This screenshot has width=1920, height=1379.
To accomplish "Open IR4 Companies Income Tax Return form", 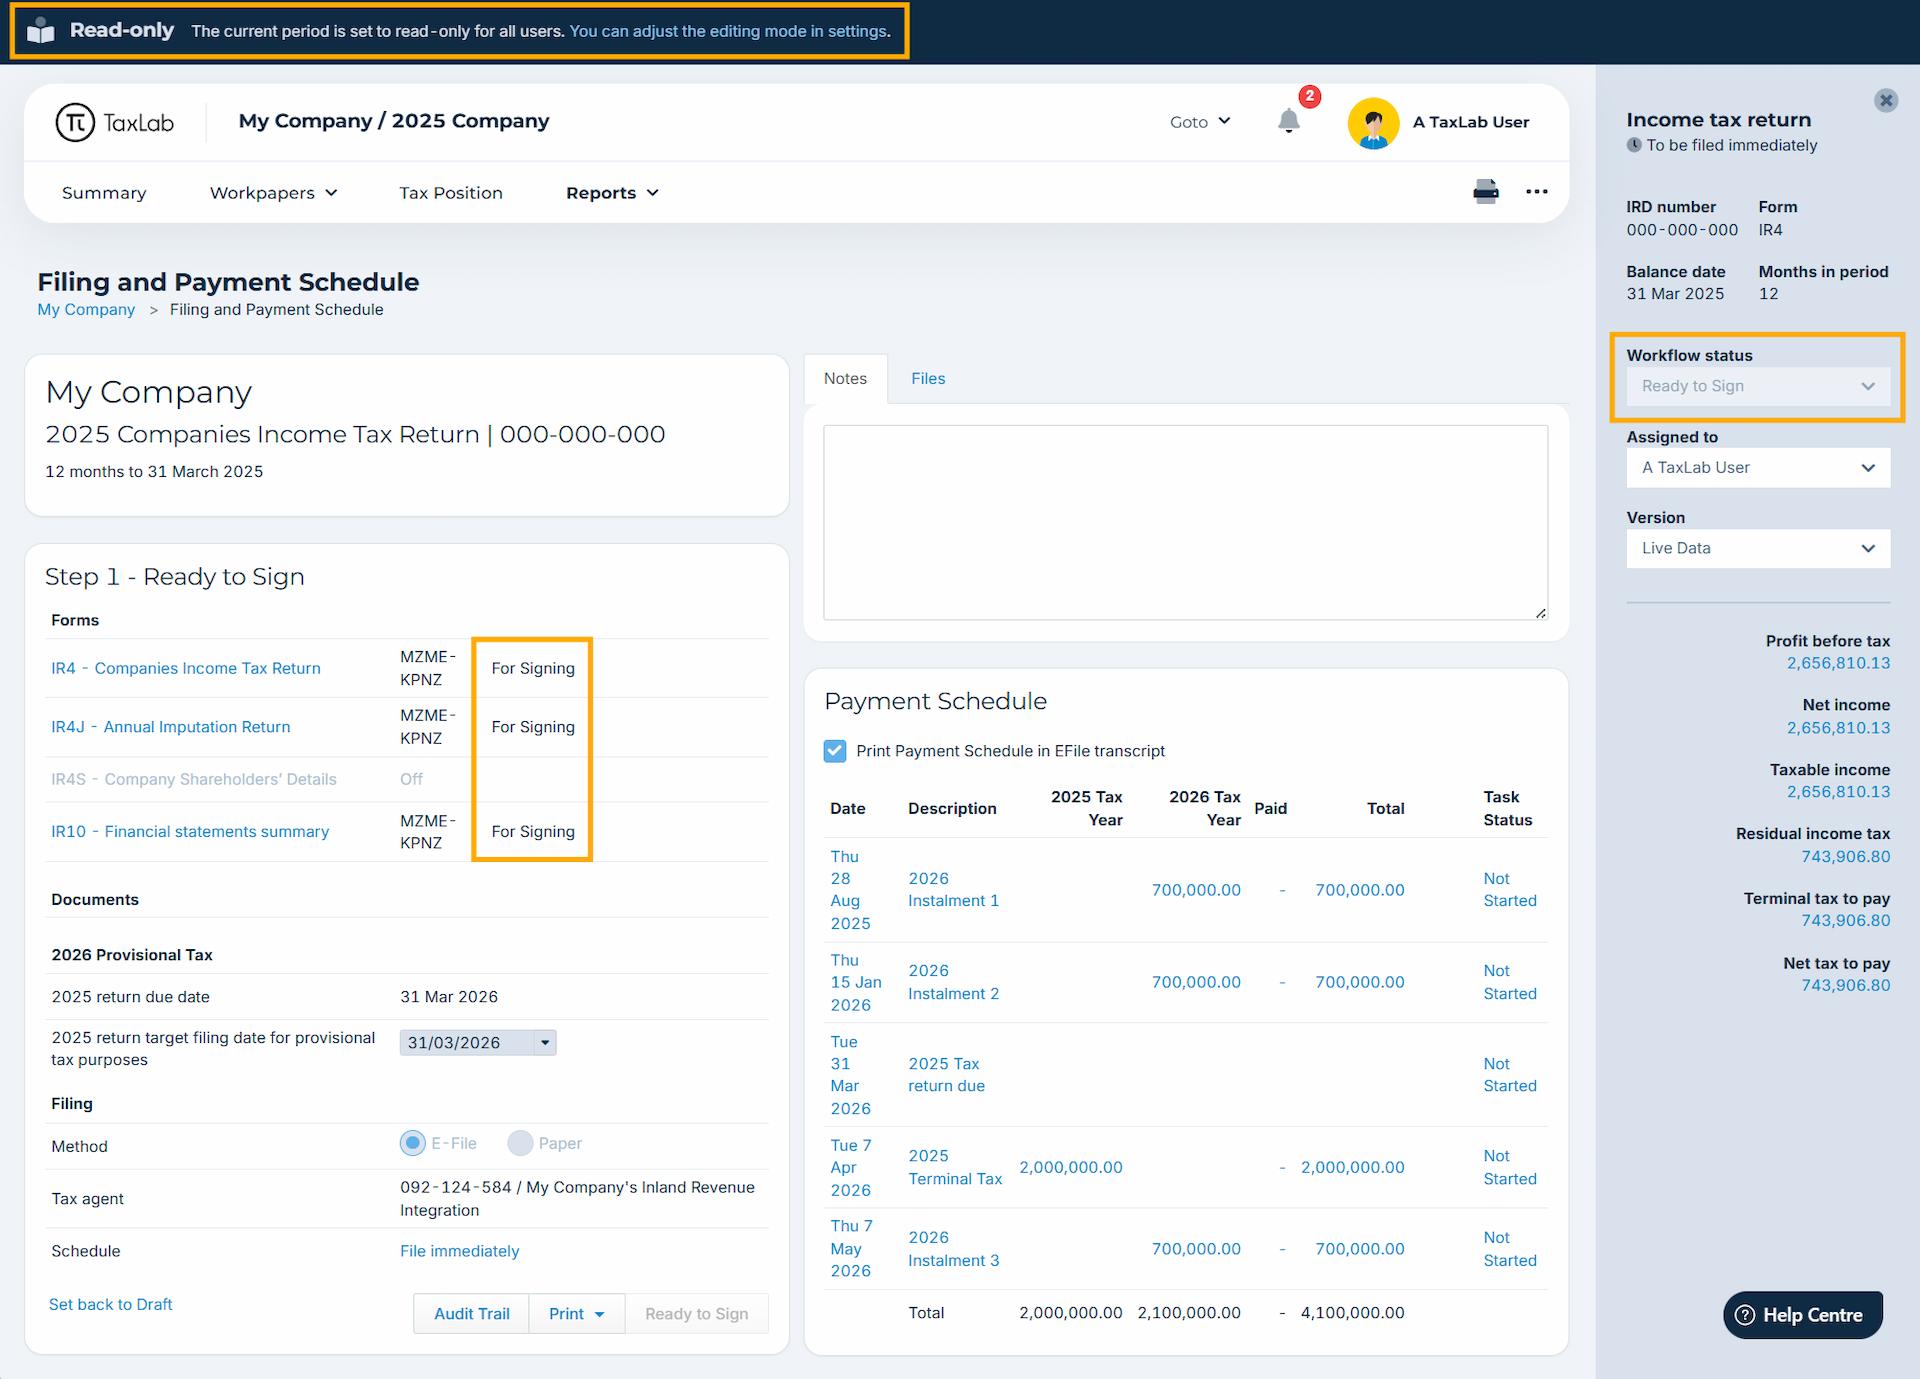I will click(x=186, y=668).
